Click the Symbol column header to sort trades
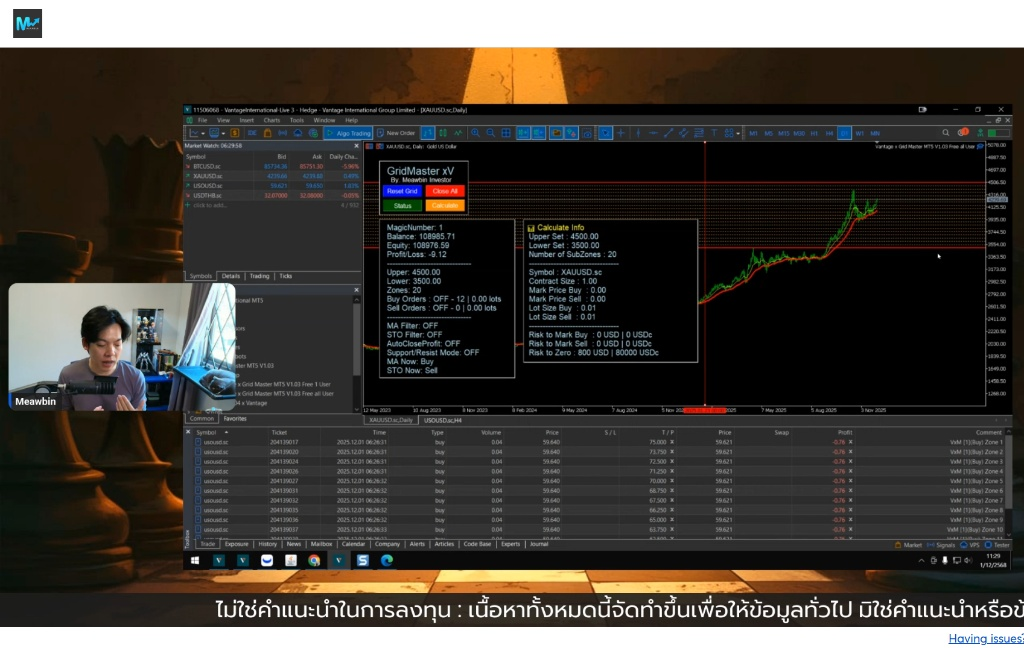Image resolution: width=1024 pixels, height=648 pixels. click(206, 432)
